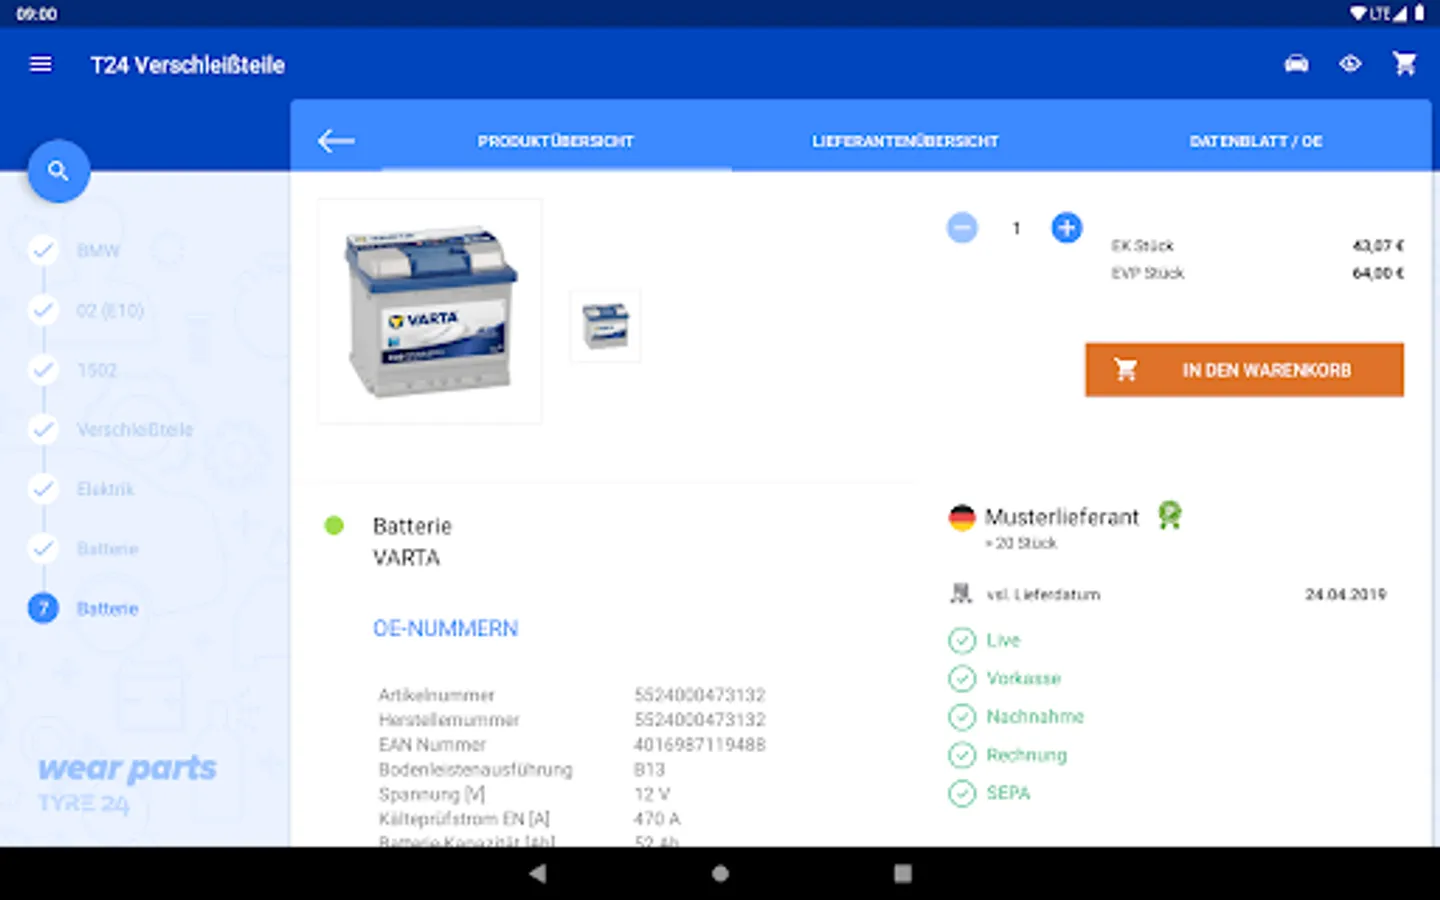Select EAN Nummer value 4016987119488
Screen dimensions: 1440x900
point(699,745)
